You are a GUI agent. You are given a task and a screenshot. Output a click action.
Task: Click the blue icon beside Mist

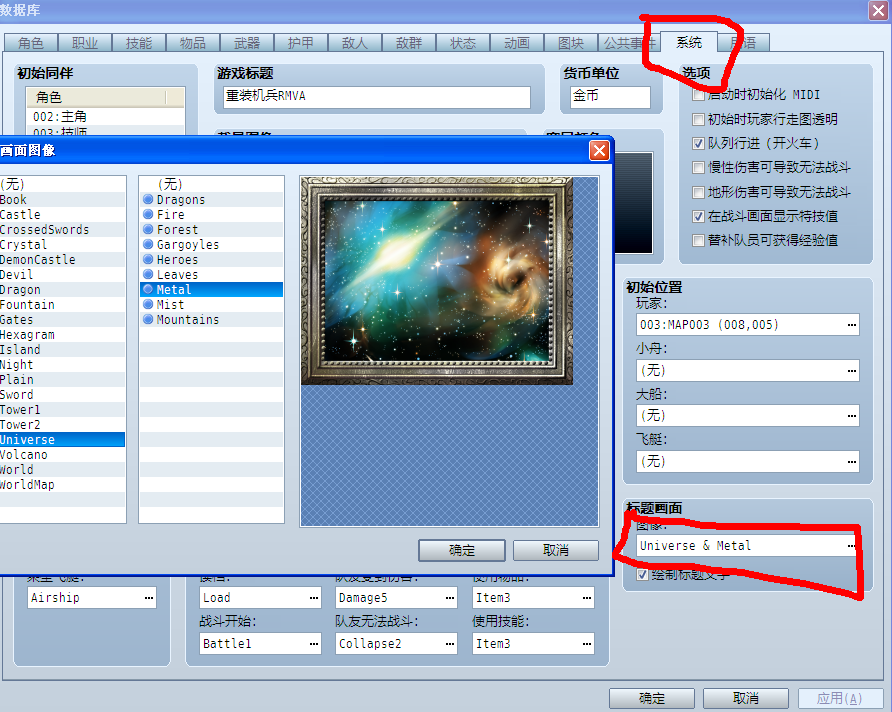[148, 304]
